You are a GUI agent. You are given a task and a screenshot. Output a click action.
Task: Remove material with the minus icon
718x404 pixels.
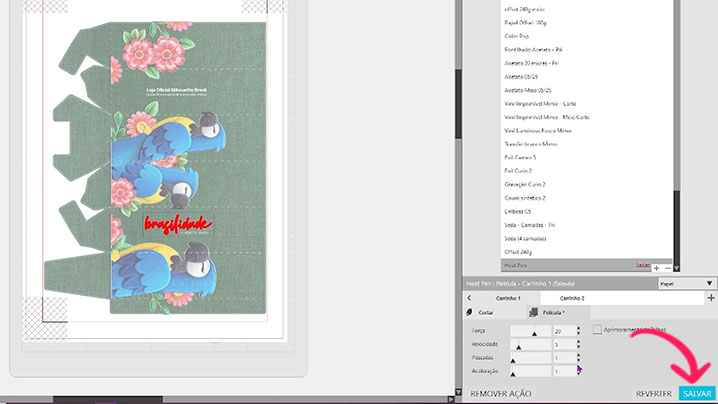coord(668,268)
